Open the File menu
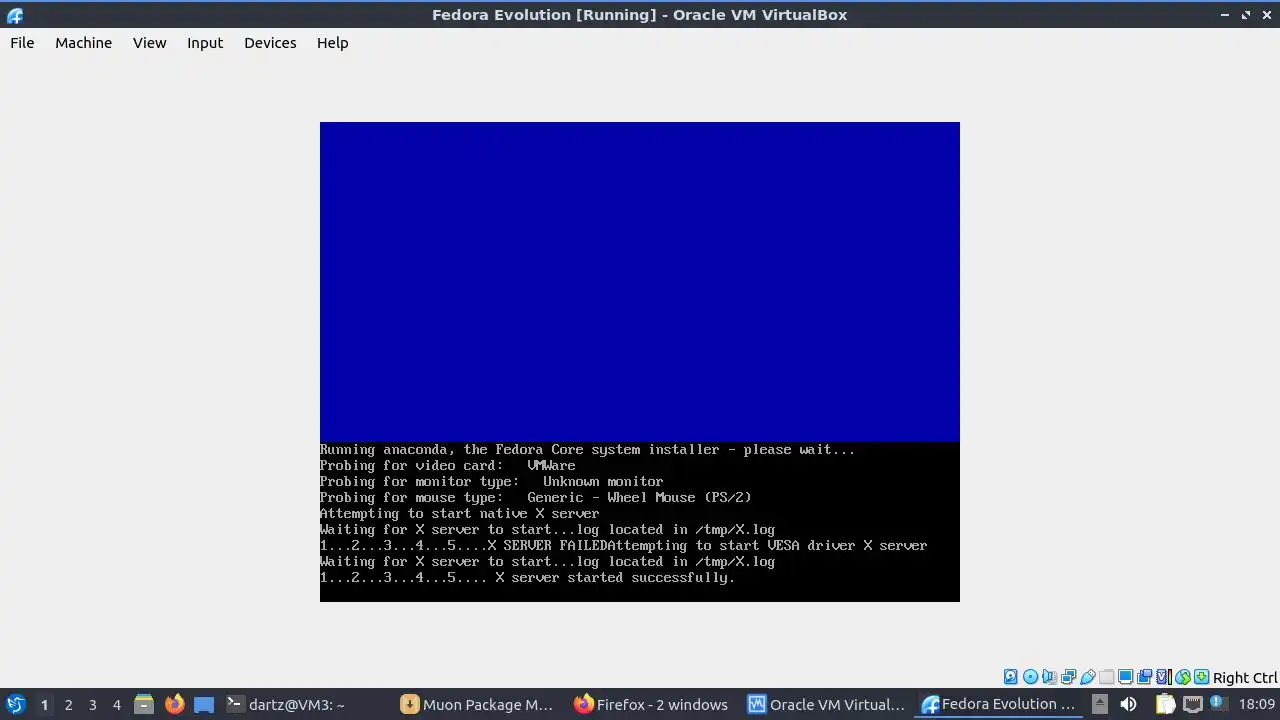The image size is (1280, 720). click(x=22, y=43)
